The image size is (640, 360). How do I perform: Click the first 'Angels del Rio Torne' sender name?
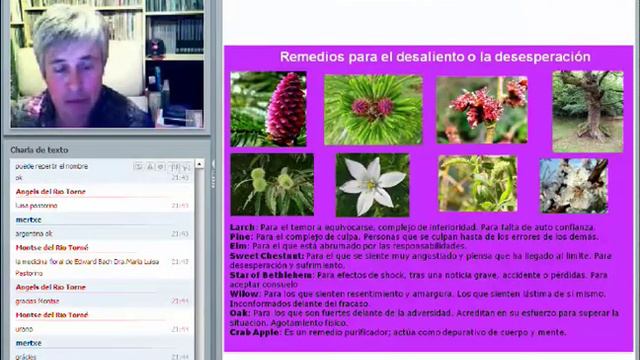pyautogui.click(x=51, y=192)
